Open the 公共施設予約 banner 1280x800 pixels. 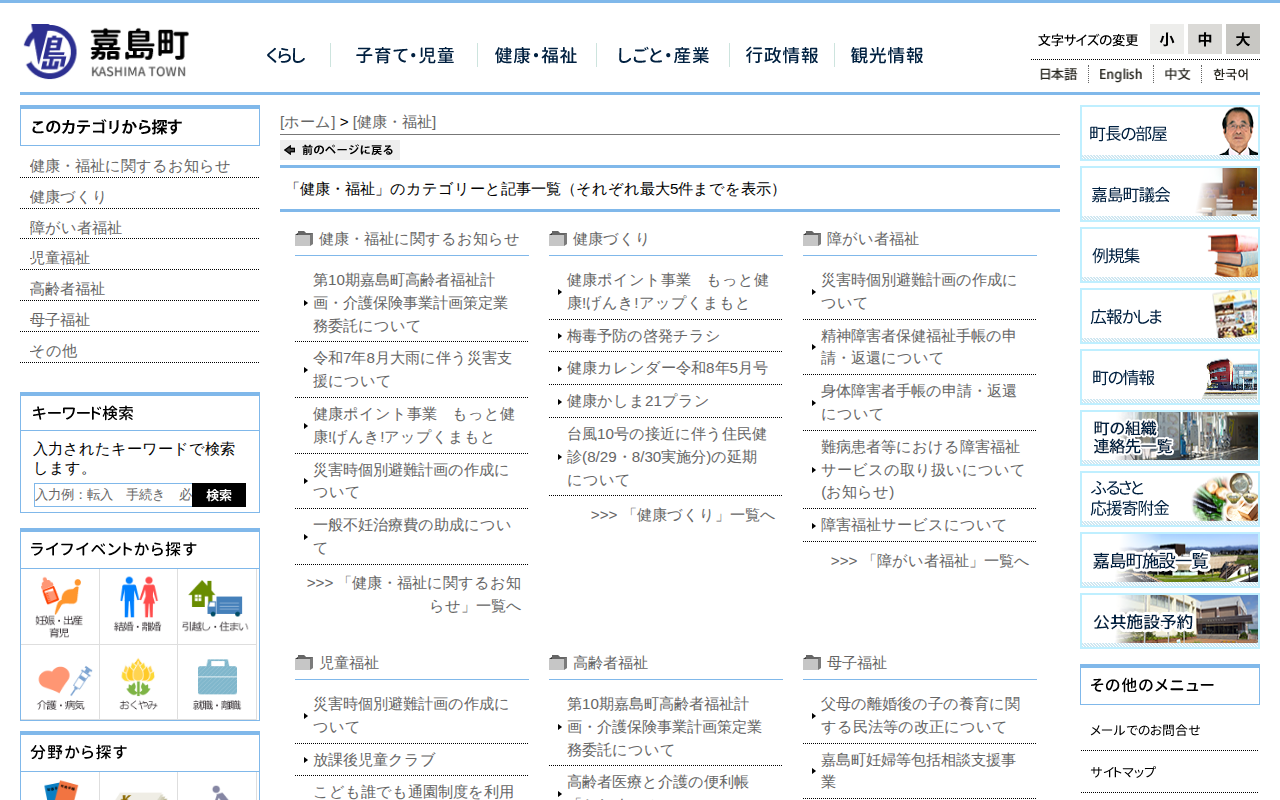pos(1170,621)
